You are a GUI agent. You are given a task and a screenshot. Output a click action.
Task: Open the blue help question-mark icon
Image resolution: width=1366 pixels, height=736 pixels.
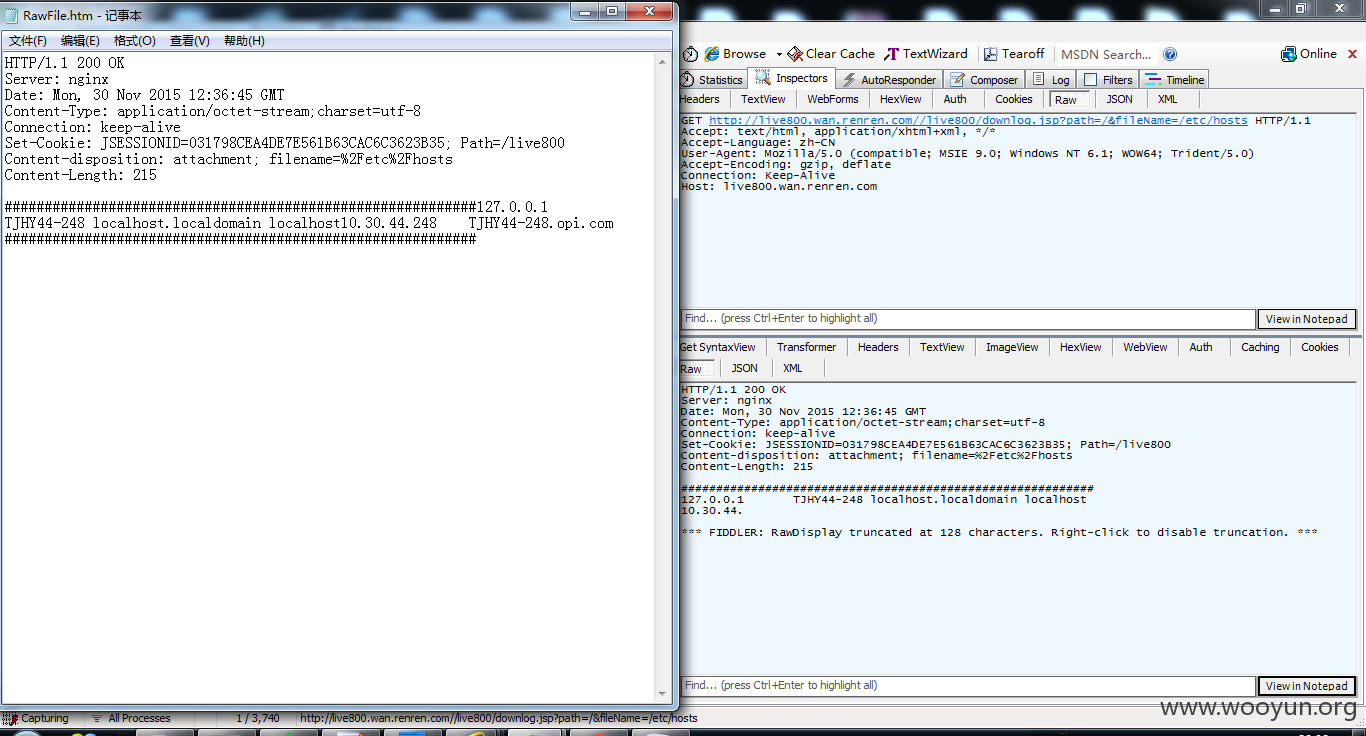tap(1170, 54)
